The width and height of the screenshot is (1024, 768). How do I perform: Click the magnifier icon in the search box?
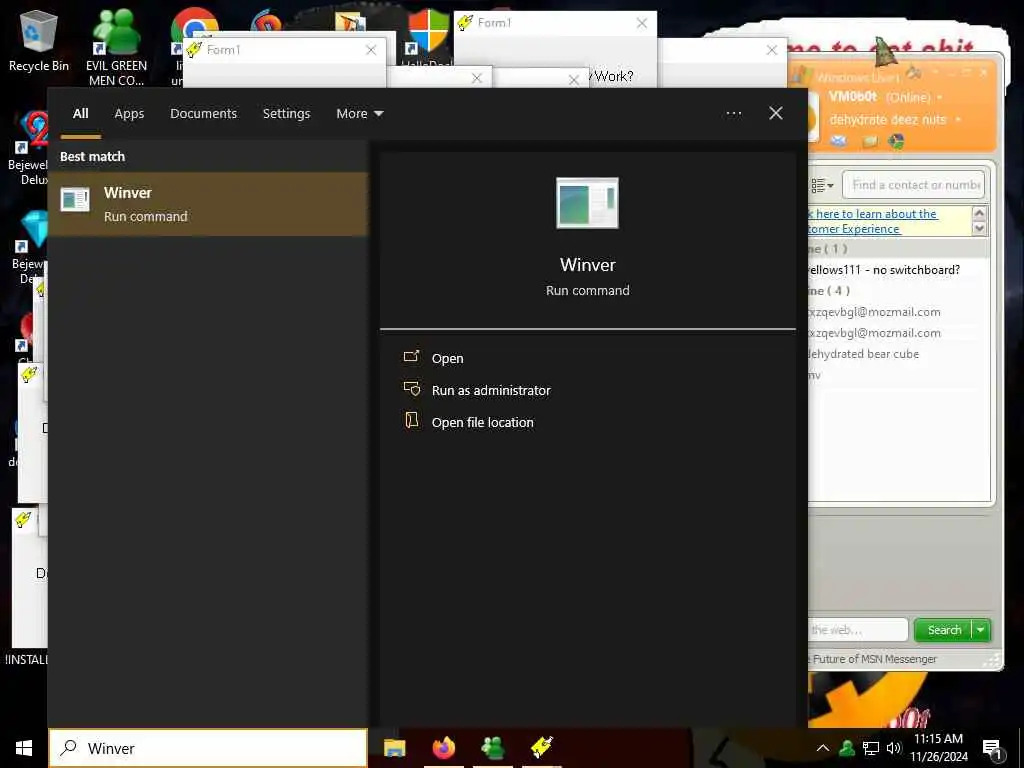pos(69,748)
